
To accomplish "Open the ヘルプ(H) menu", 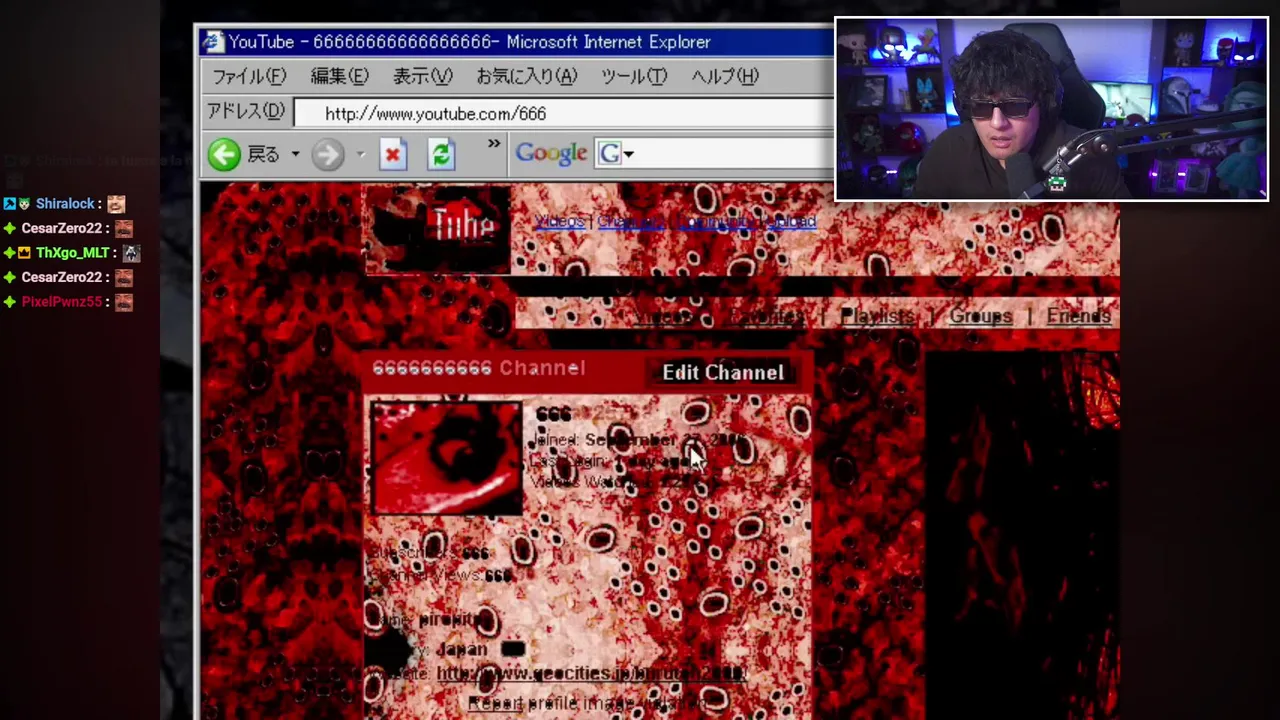I will (x=725, y=76).
